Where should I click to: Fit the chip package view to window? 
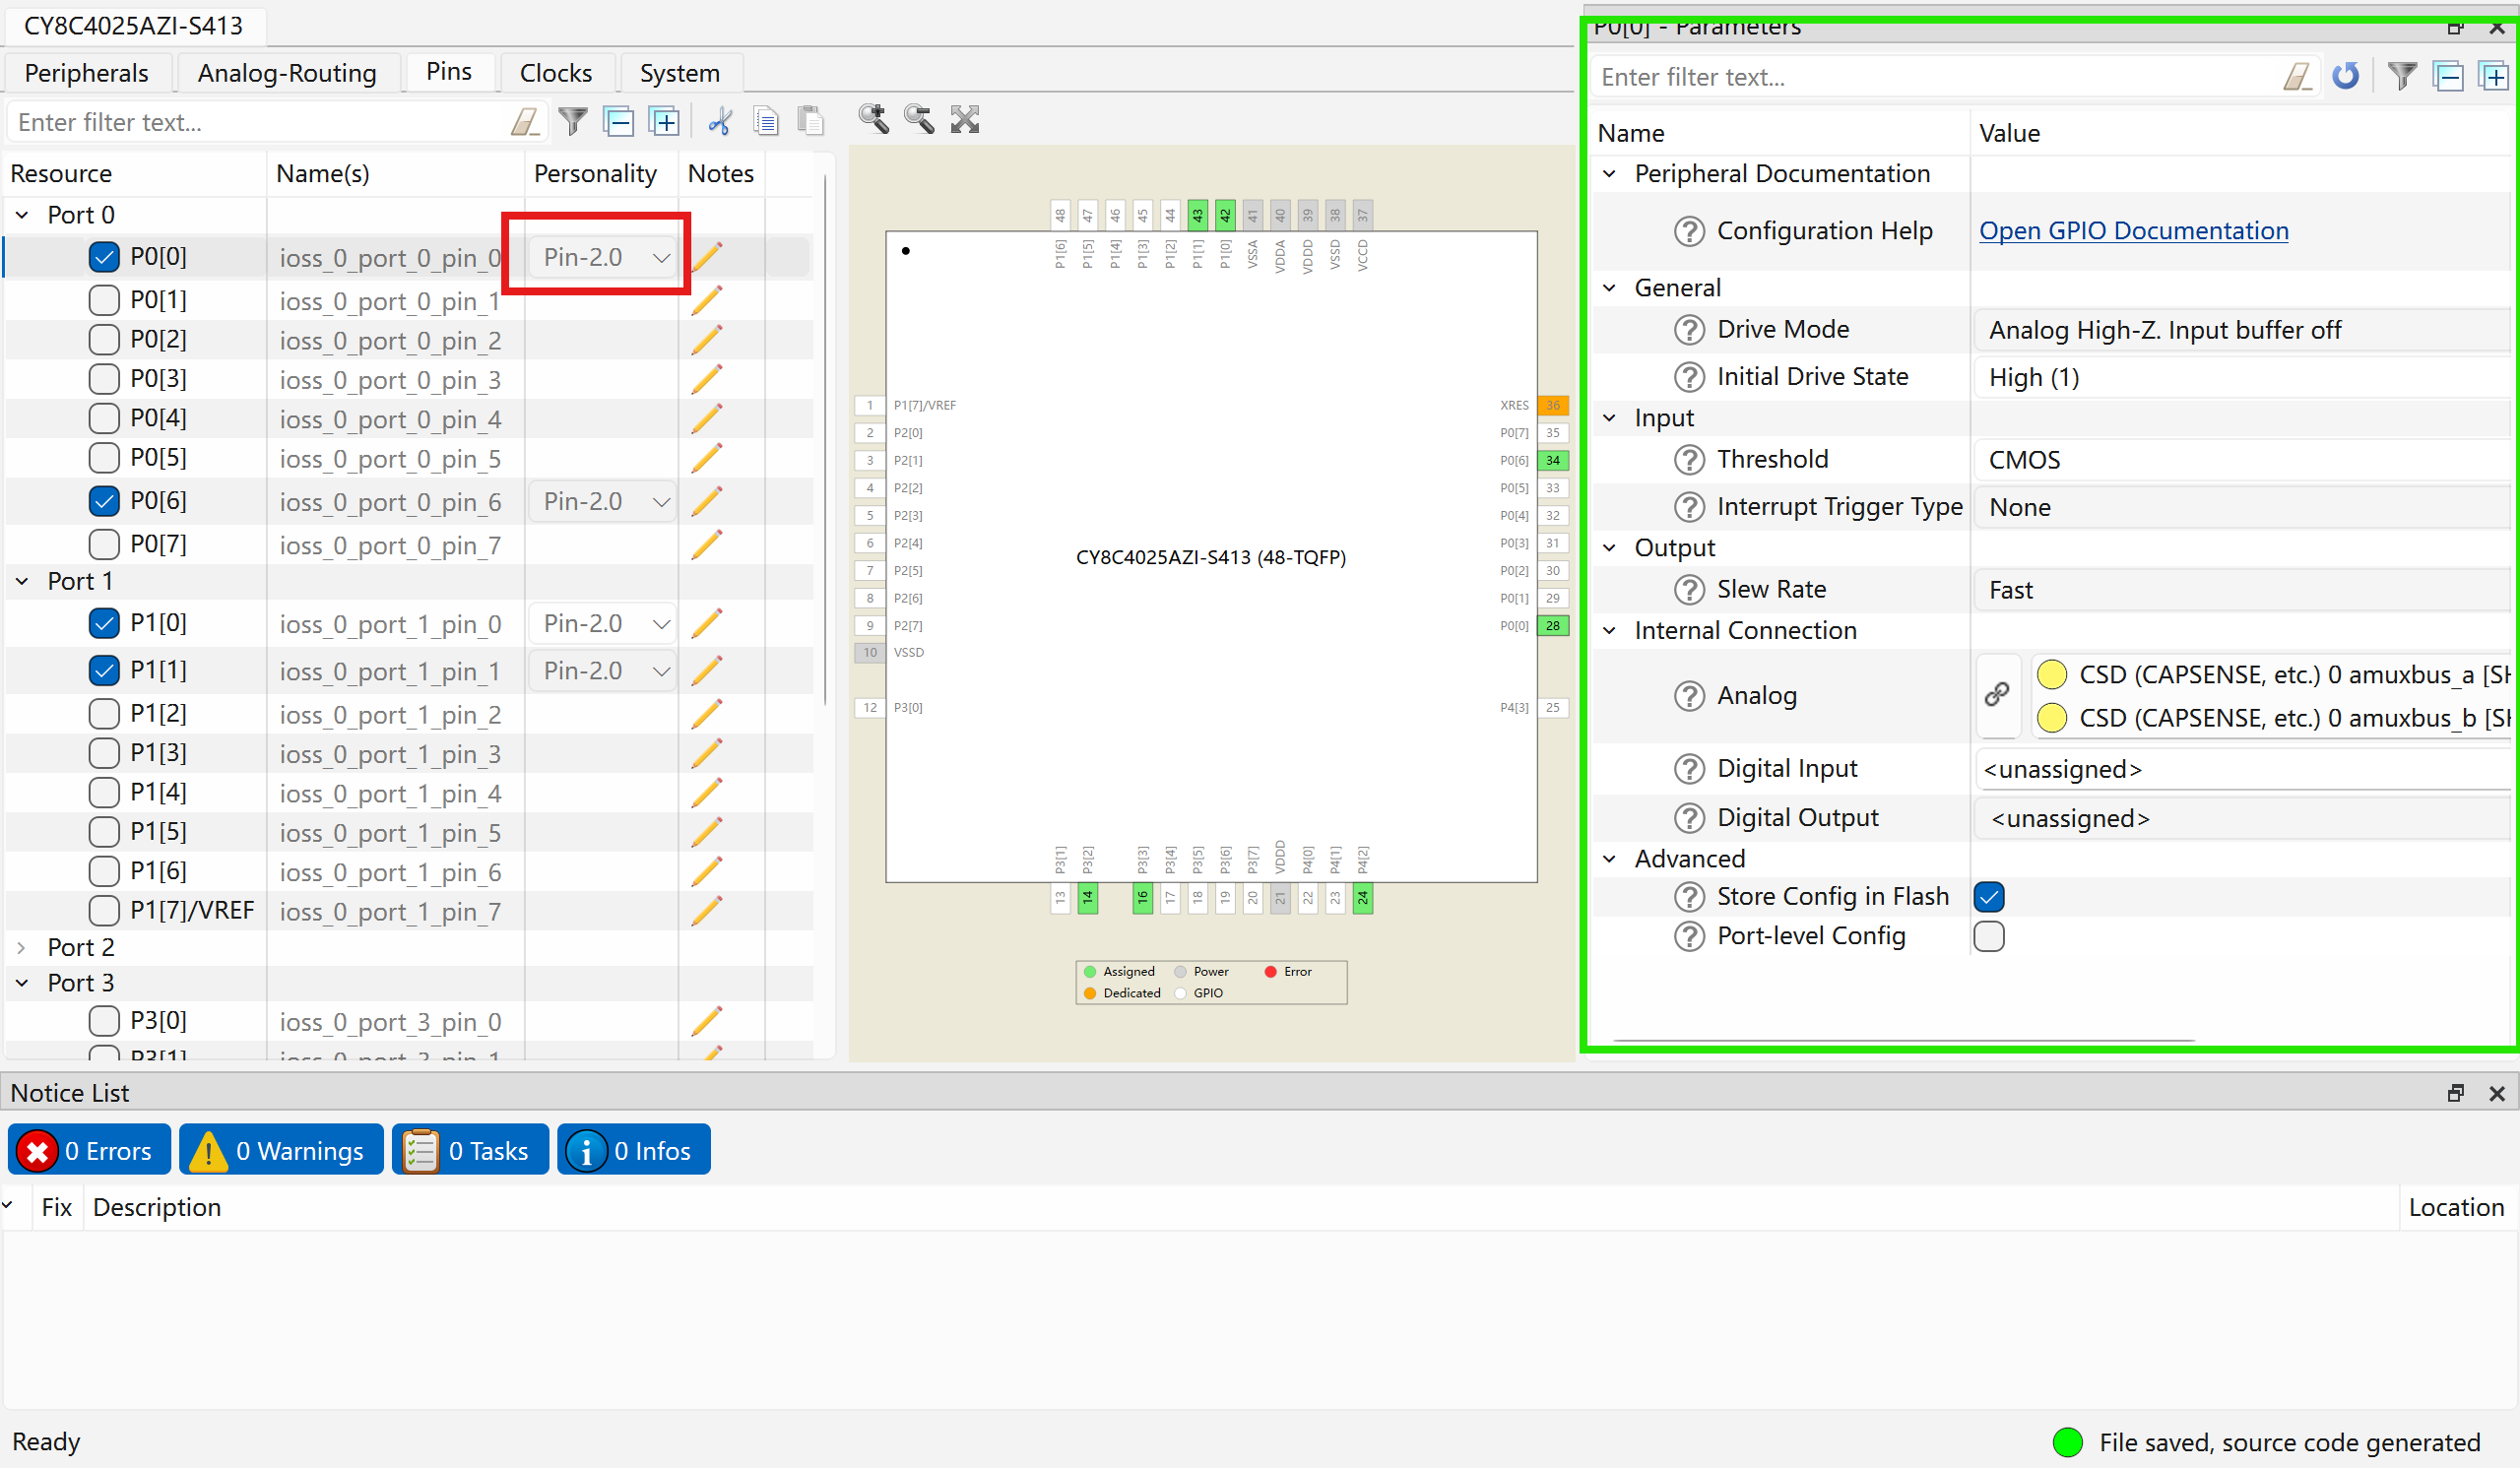pos(965,120)
